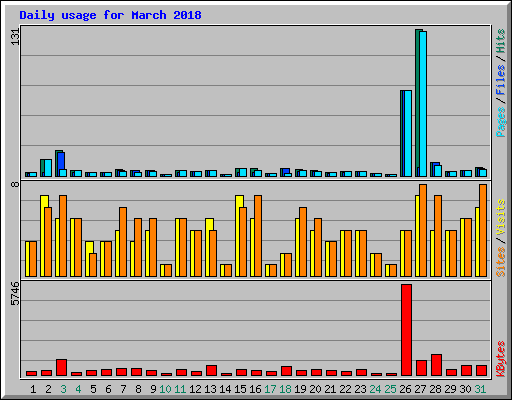
Task: Click green day label 10 on the x-axis
Action: tap(165, 389)
